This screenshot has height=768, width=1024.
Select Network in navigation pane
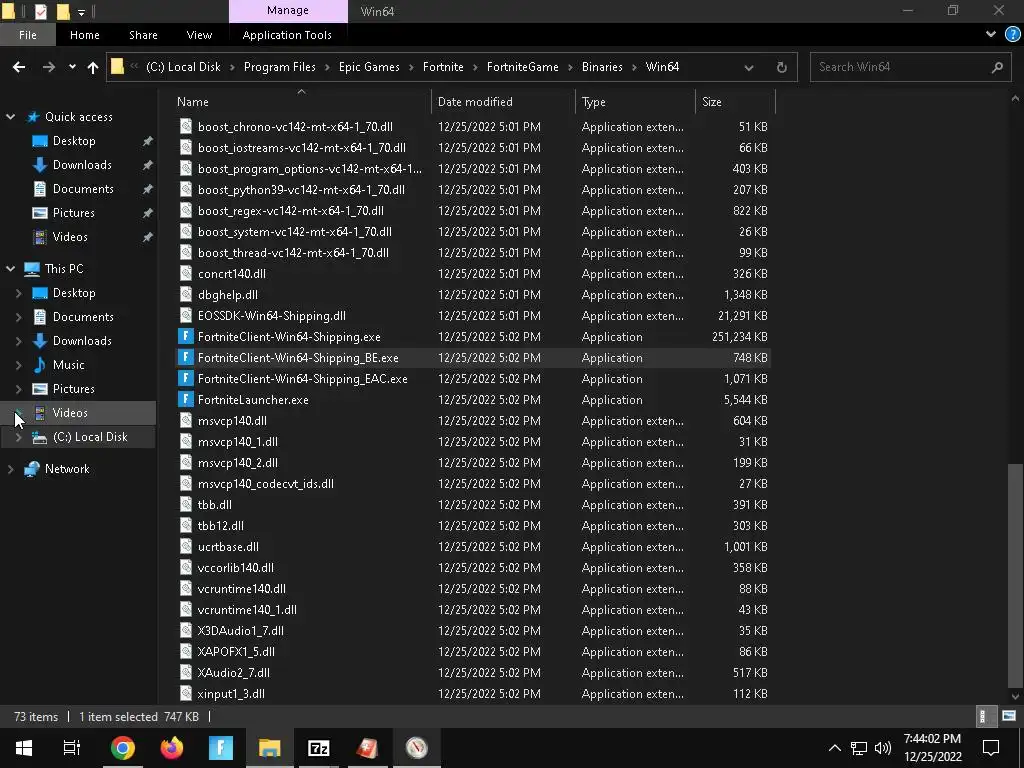tap(67, 469)
